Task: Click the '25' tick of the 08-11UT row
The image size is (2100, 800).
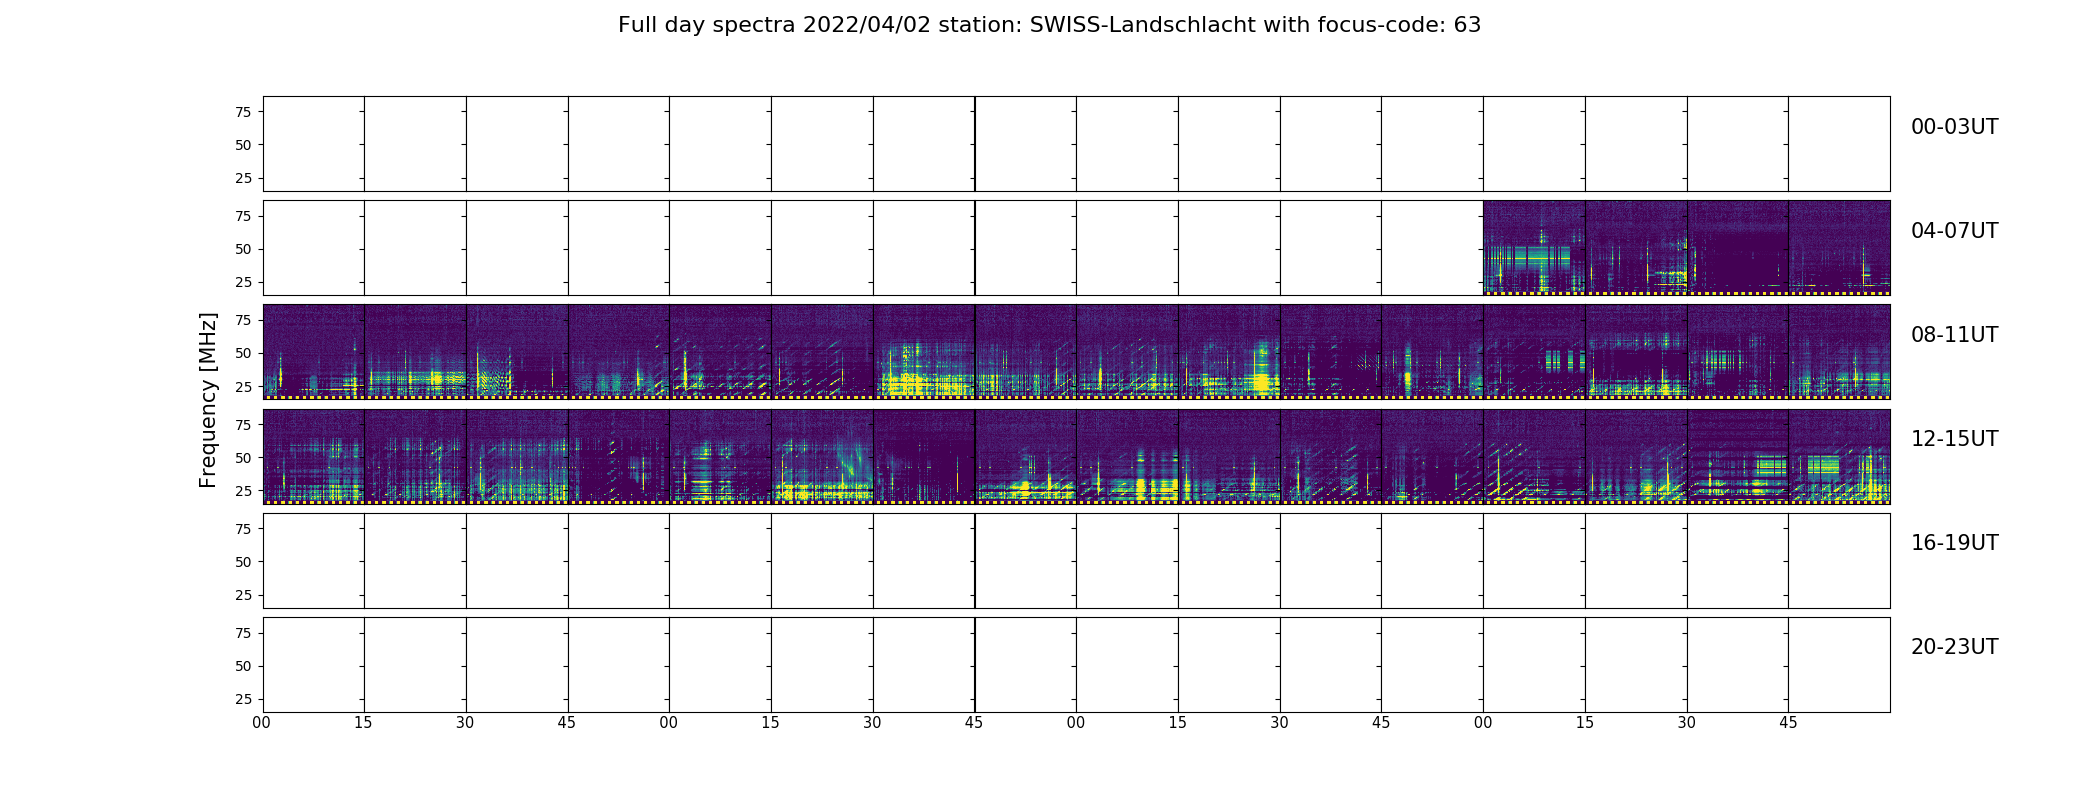Action: [x=243, y=386]
